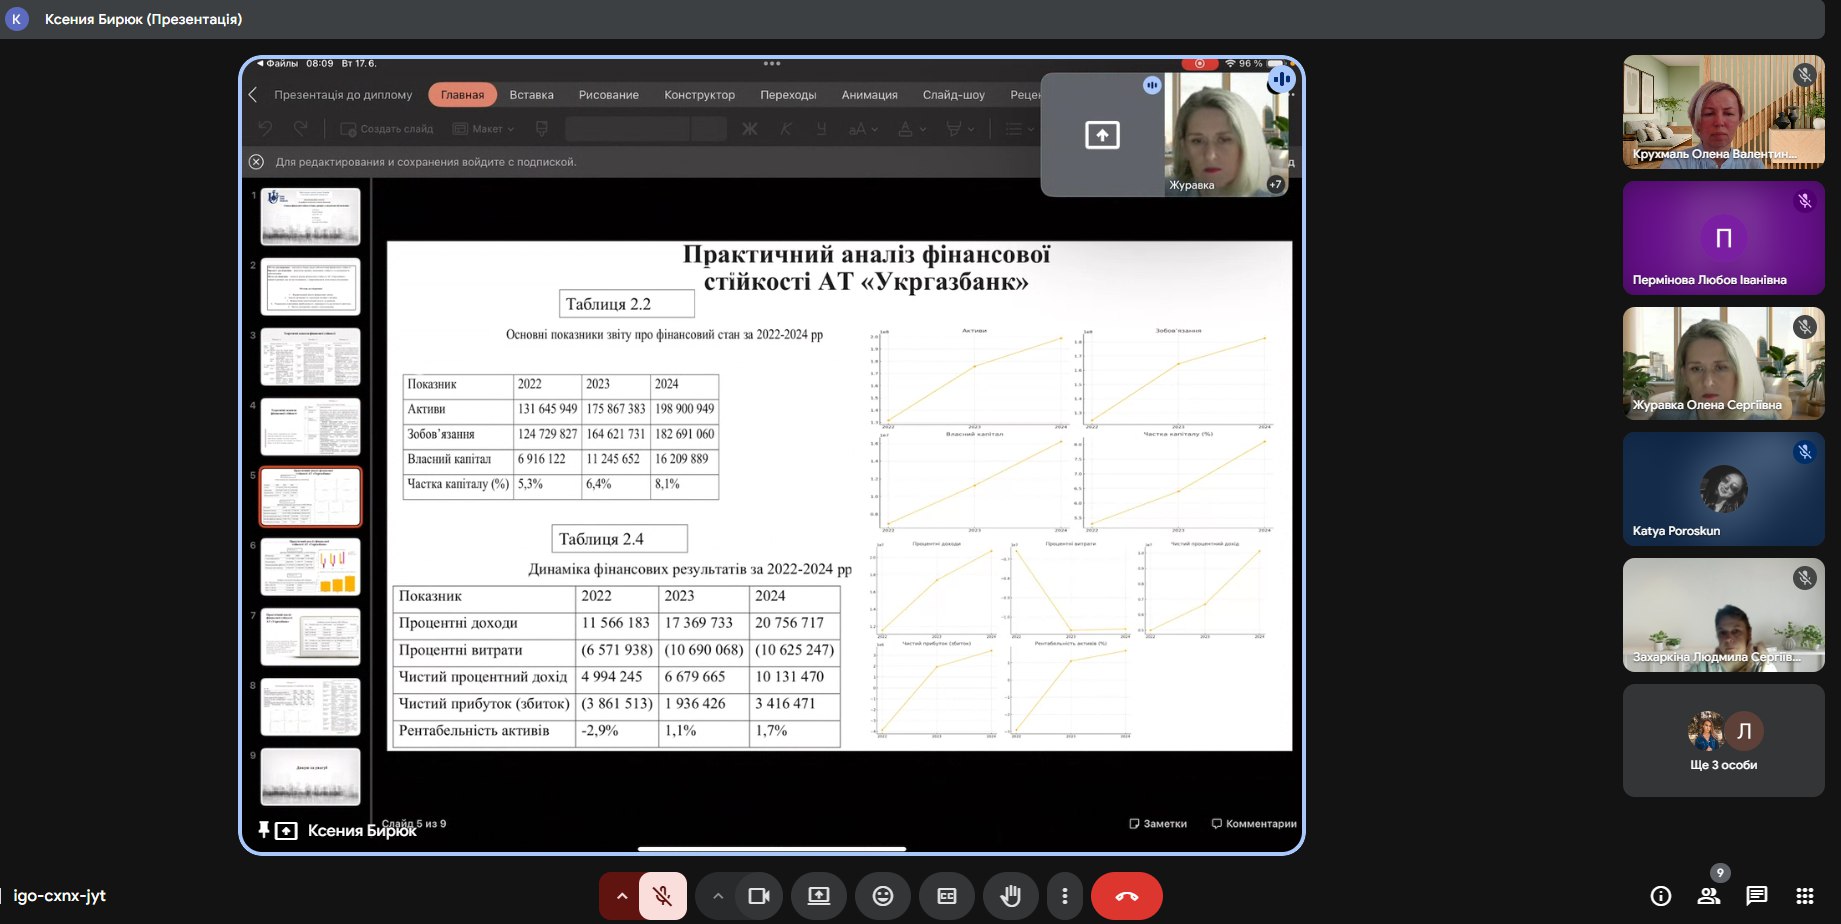
Task: Expand the bullet list dropdown
Action: tap(1020, 129)
